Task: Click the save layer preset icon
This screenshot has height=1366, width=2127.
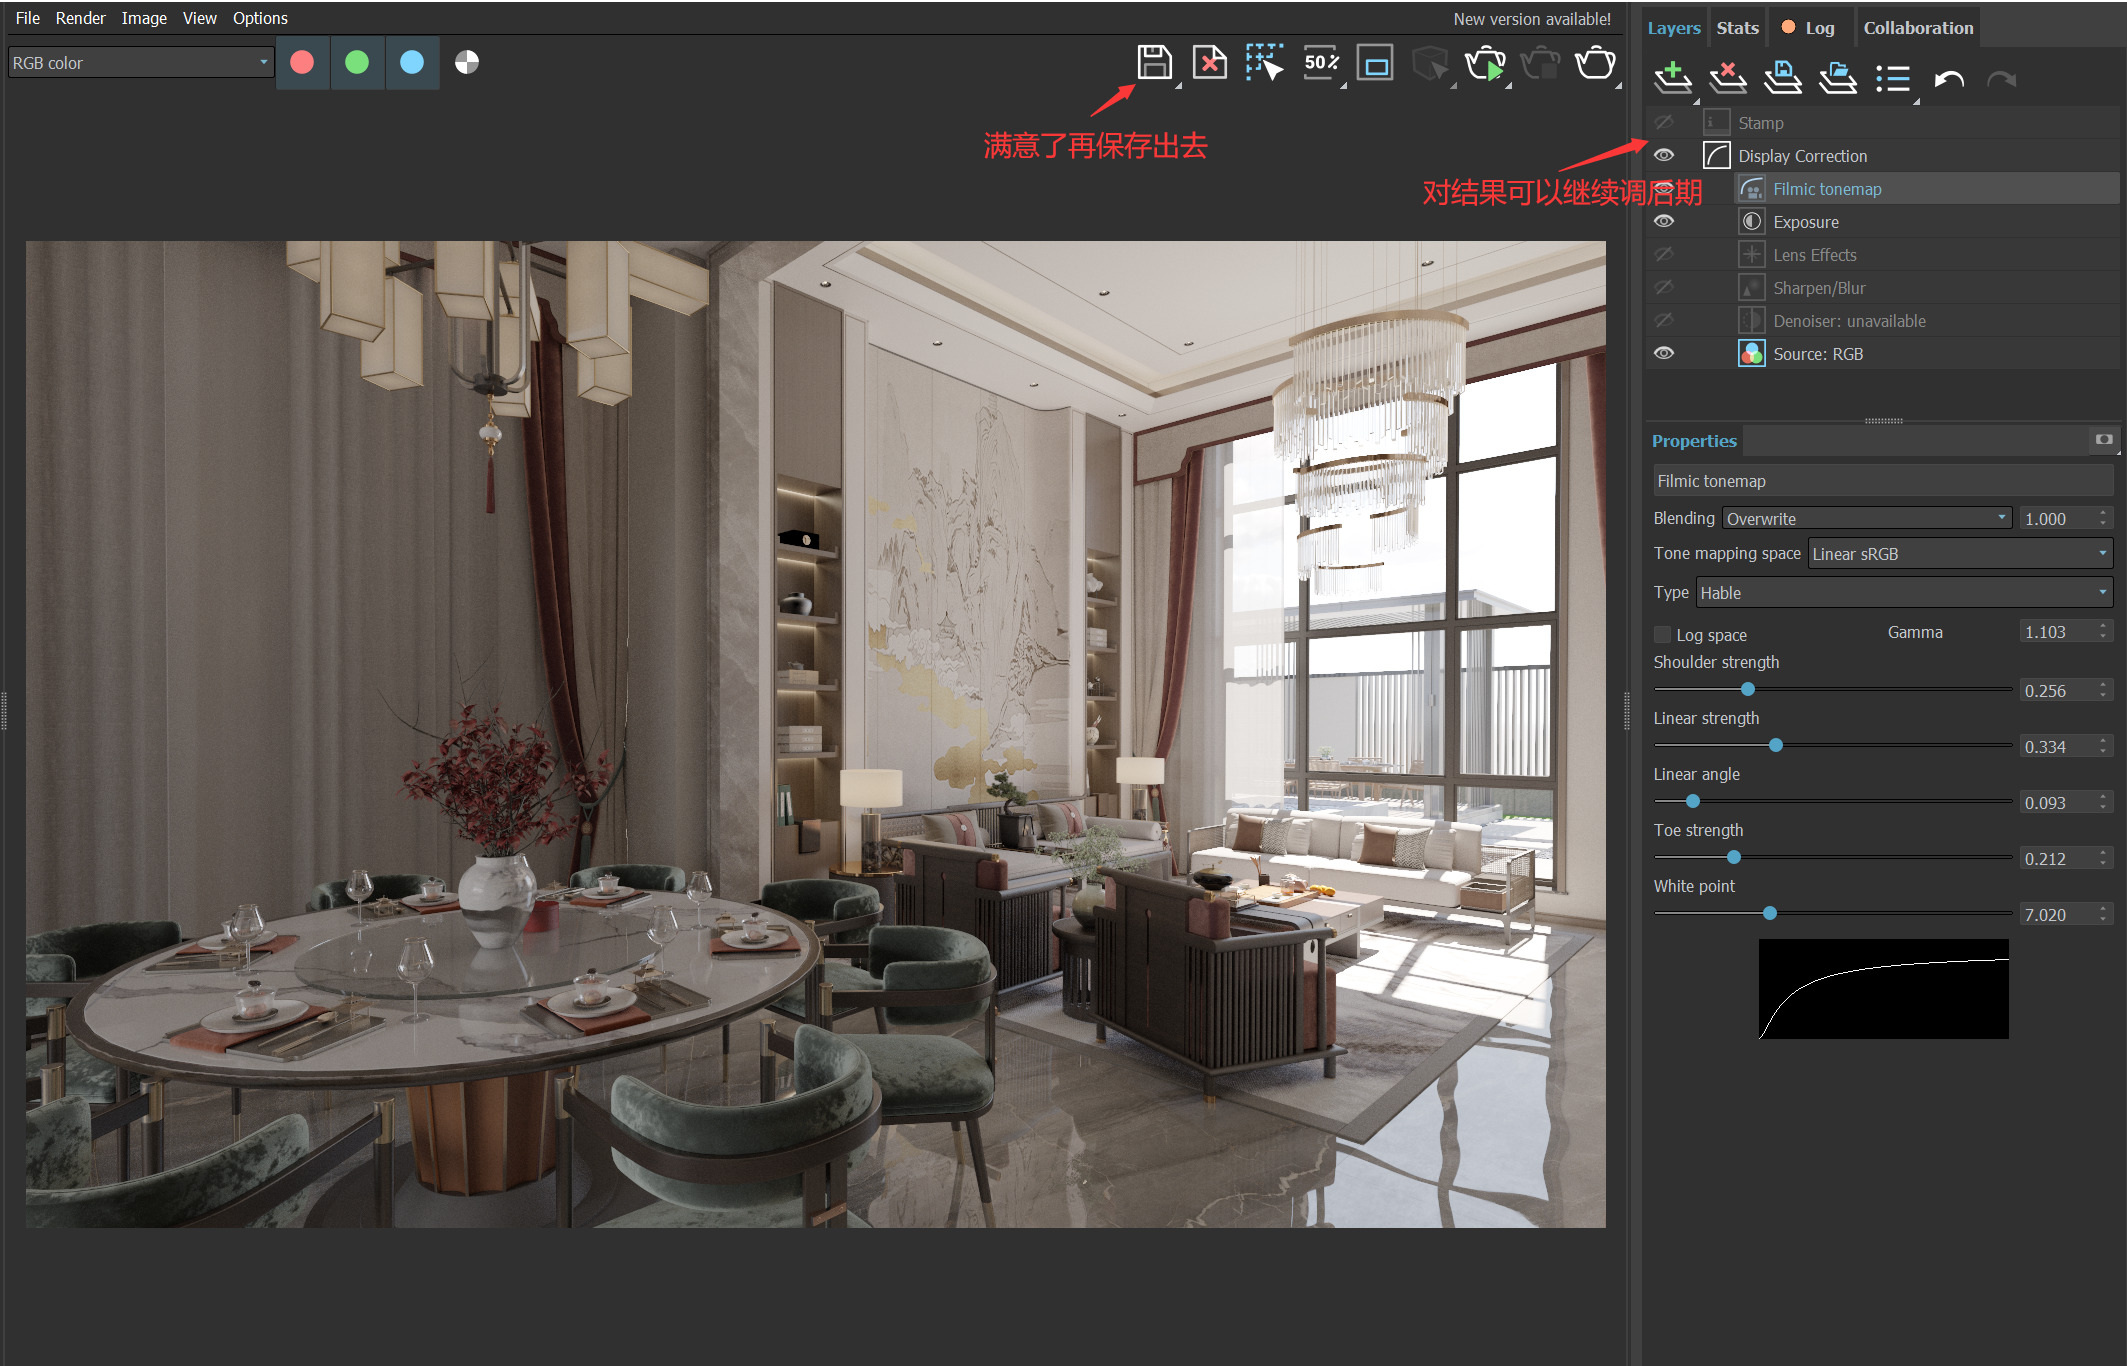Action: 1782,78
